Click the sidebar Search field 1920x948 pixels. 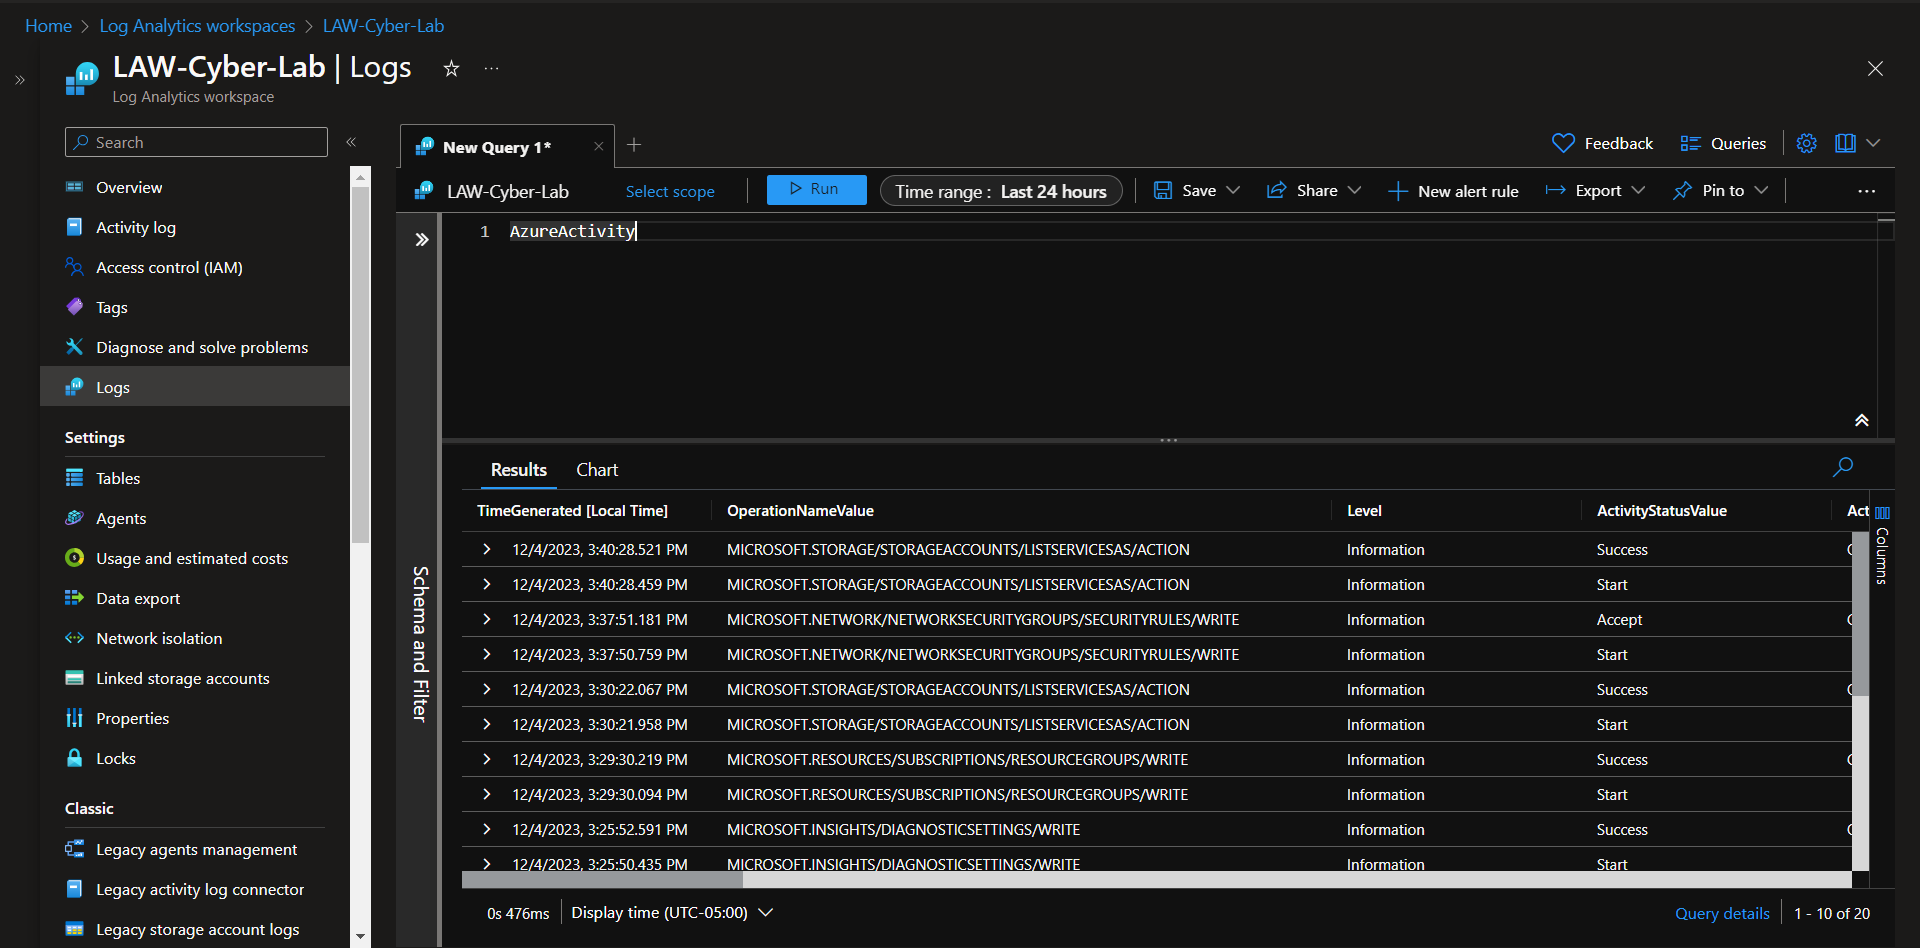point(196,142)
